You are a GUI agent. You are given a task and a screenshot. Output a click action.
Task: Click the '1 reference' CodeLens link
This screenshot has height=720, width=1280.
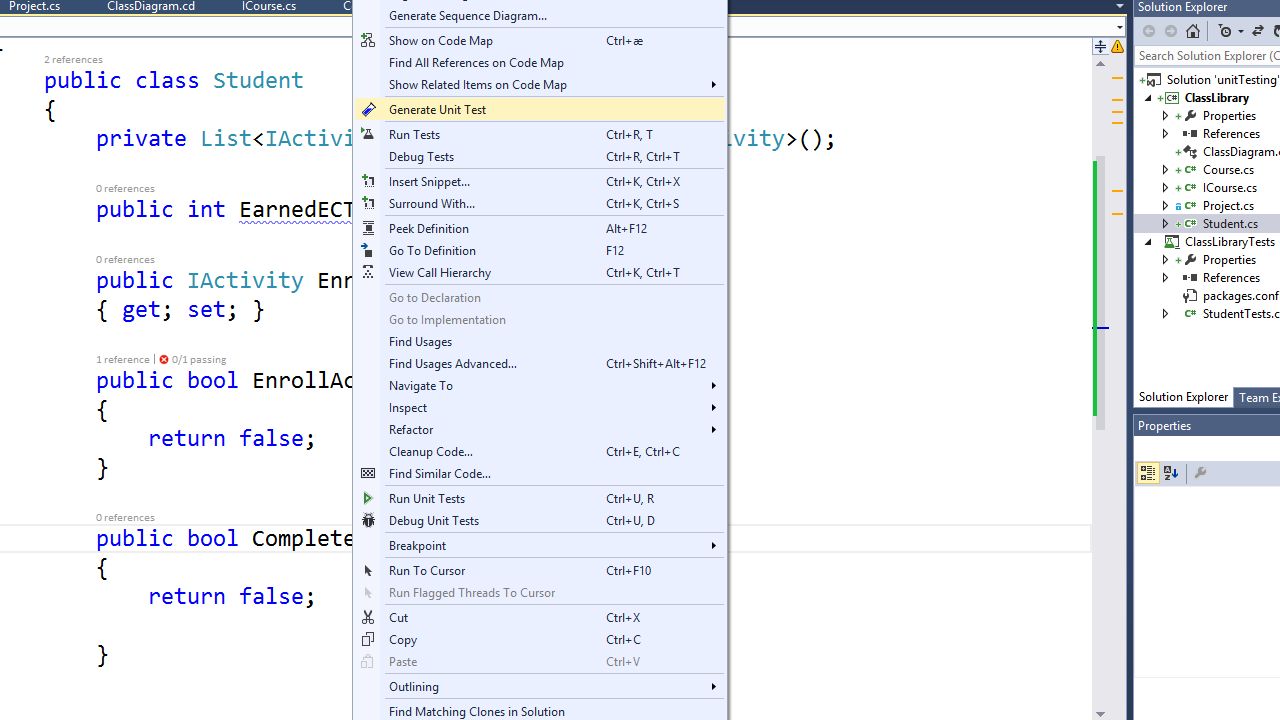click(x=122, y=360)
